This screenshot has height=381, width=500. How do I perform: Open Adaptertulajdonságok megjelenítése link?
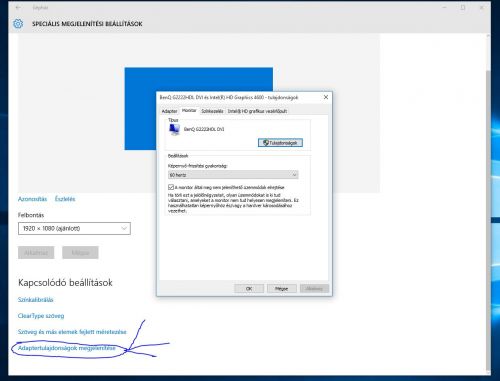pyautogui.click(x=67, y=348)
